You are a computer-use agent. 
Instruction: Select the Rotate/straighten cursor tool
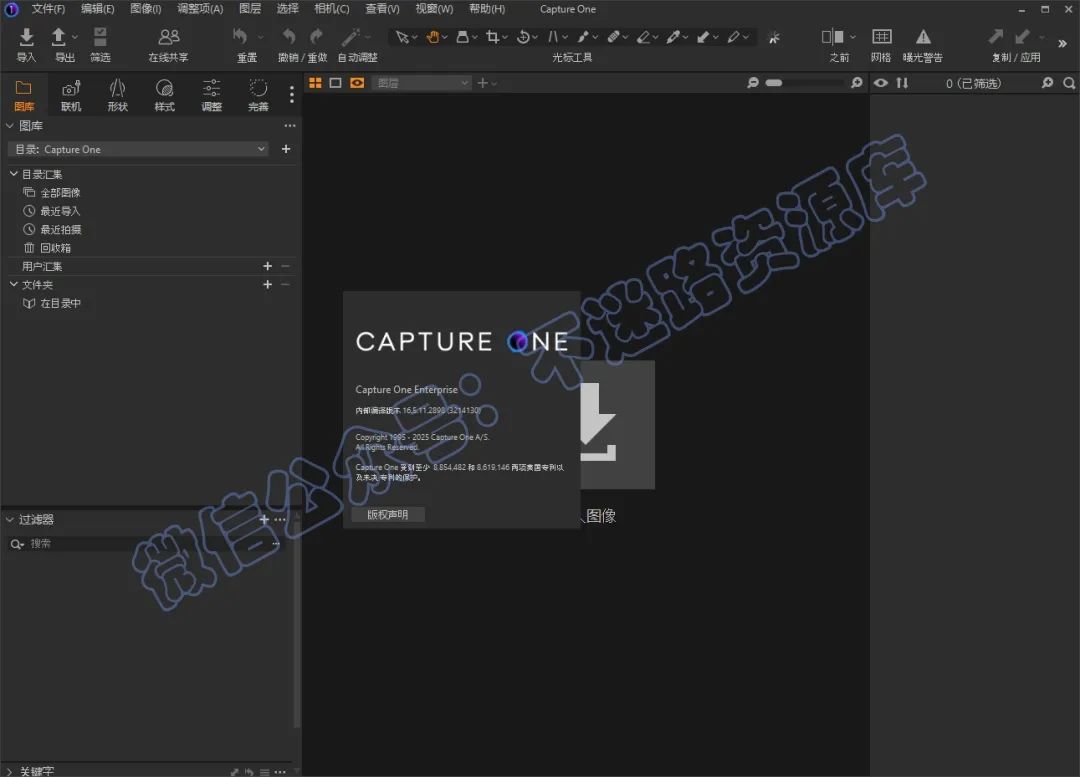(523, 37)
